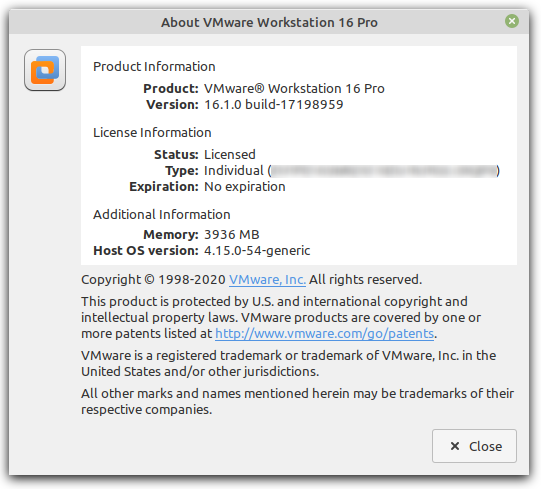This screenshot has height=489, width=541.
Task: Click the registered trademark paragraph
Action: [288, 363]
